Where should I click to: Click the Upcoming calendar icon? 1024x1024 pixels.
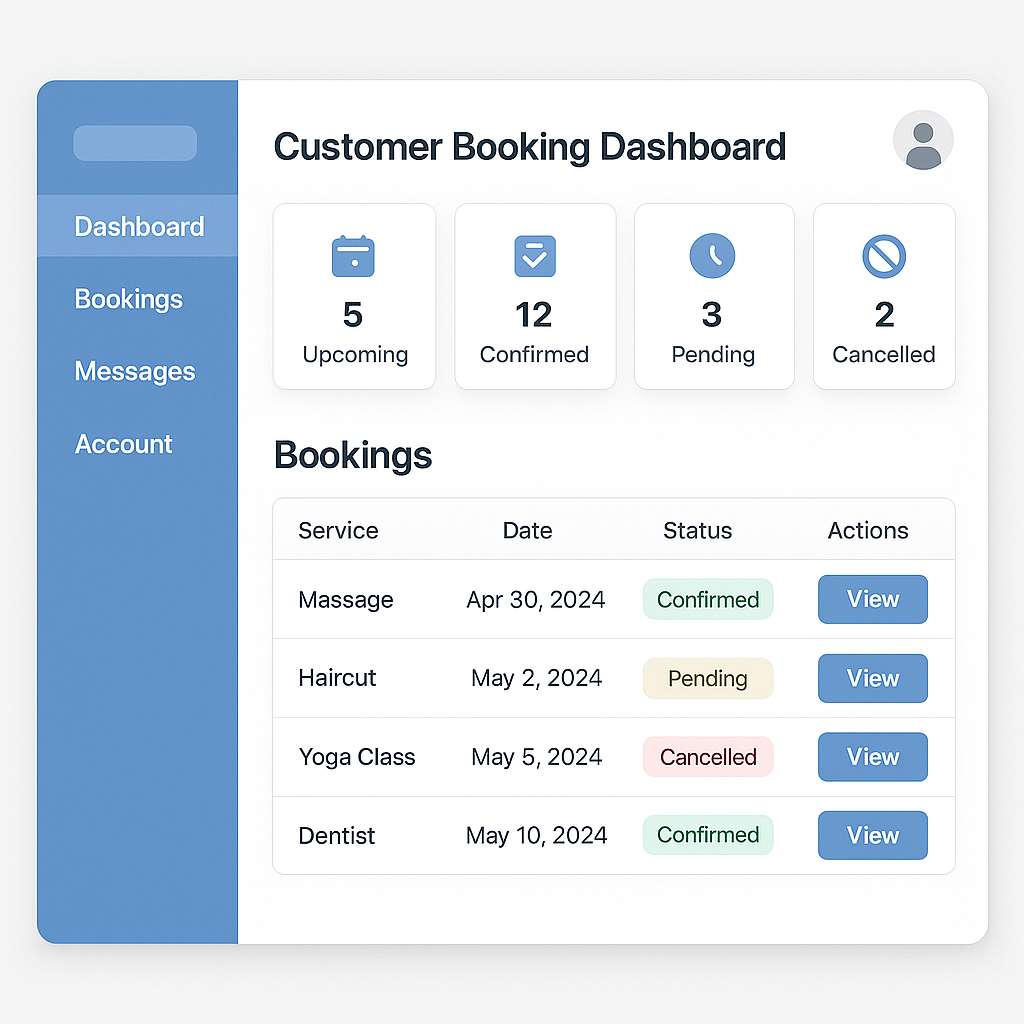click(353, 256)
